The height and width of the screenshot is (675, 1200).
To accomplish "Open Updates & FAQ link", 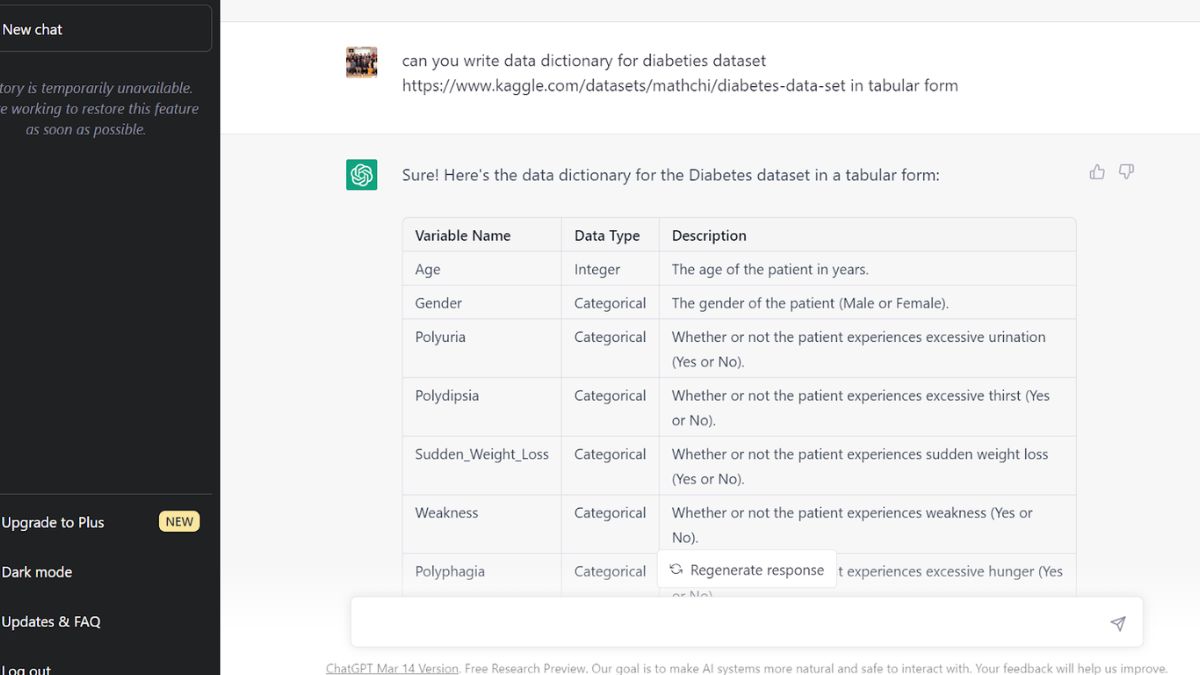I will tap(51, 621).
